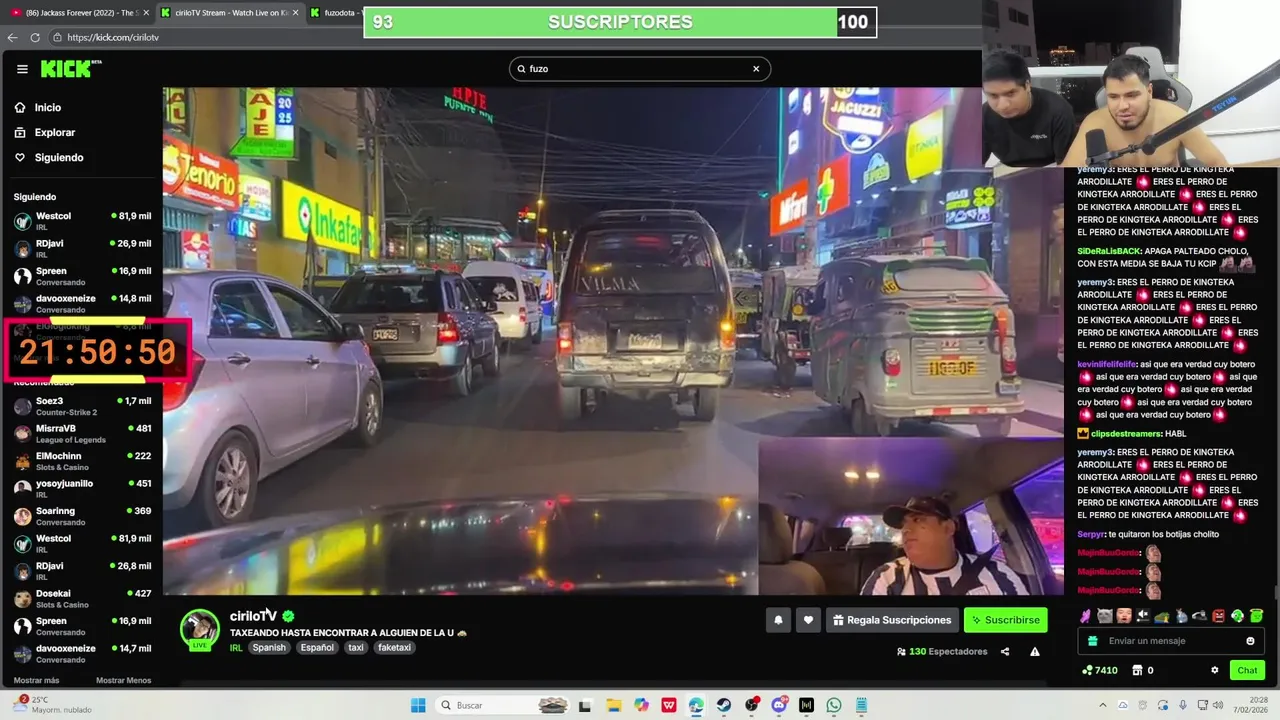Click the IRL category link
Viewport: 1280px width, 720px height.
(x=236, y=648)
